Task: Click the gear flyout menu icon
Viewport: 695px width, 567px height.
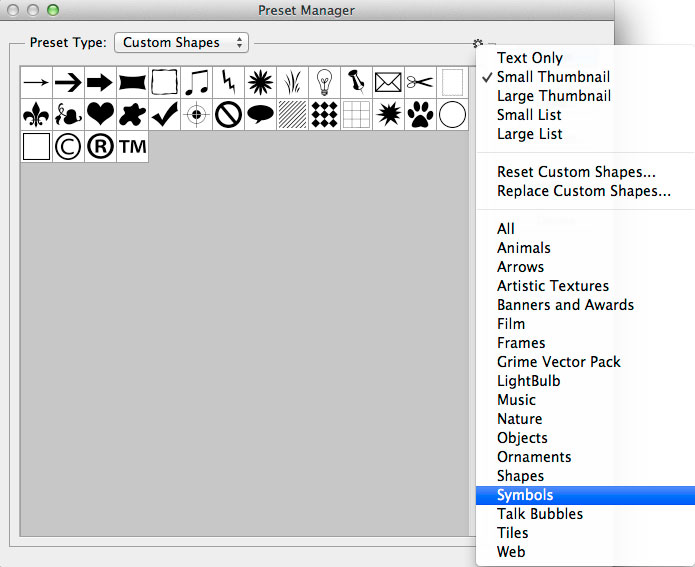Action: (x=478, y=44)
